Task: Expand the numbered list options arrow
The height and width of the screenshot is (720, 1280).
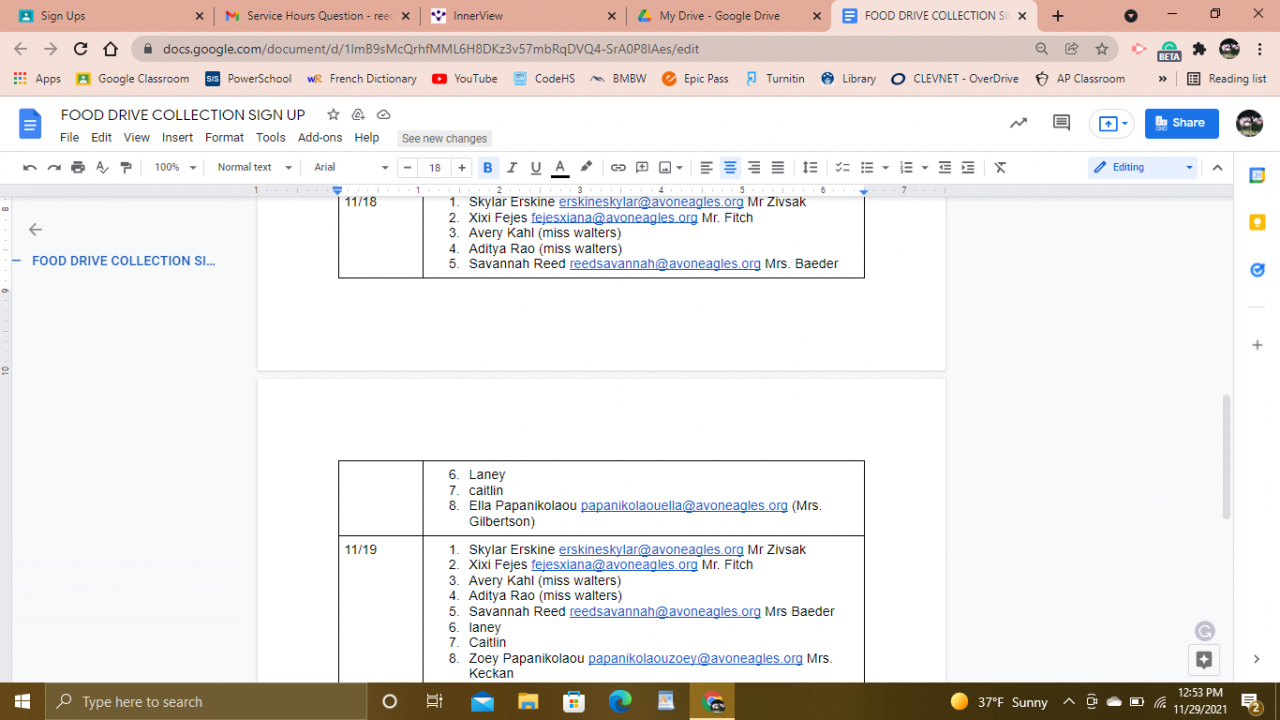Action: (924, 168)
